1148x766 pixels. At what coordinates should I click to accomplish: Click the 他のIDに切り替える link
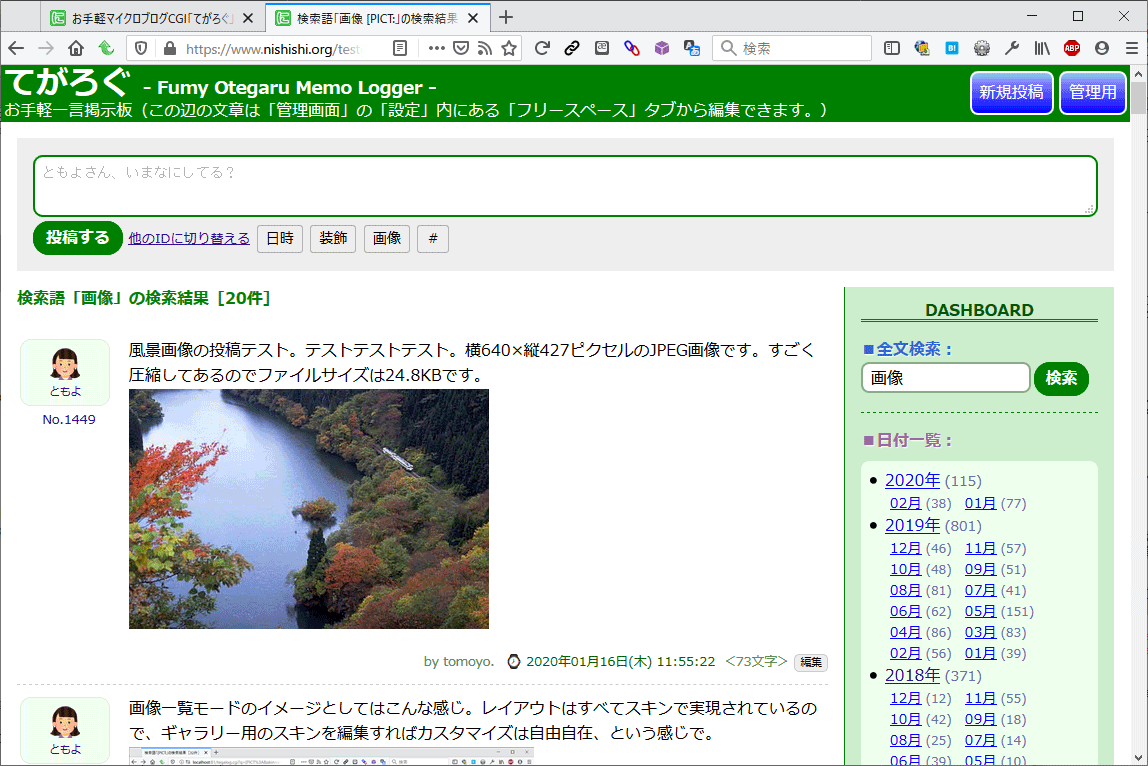point(189,239)
